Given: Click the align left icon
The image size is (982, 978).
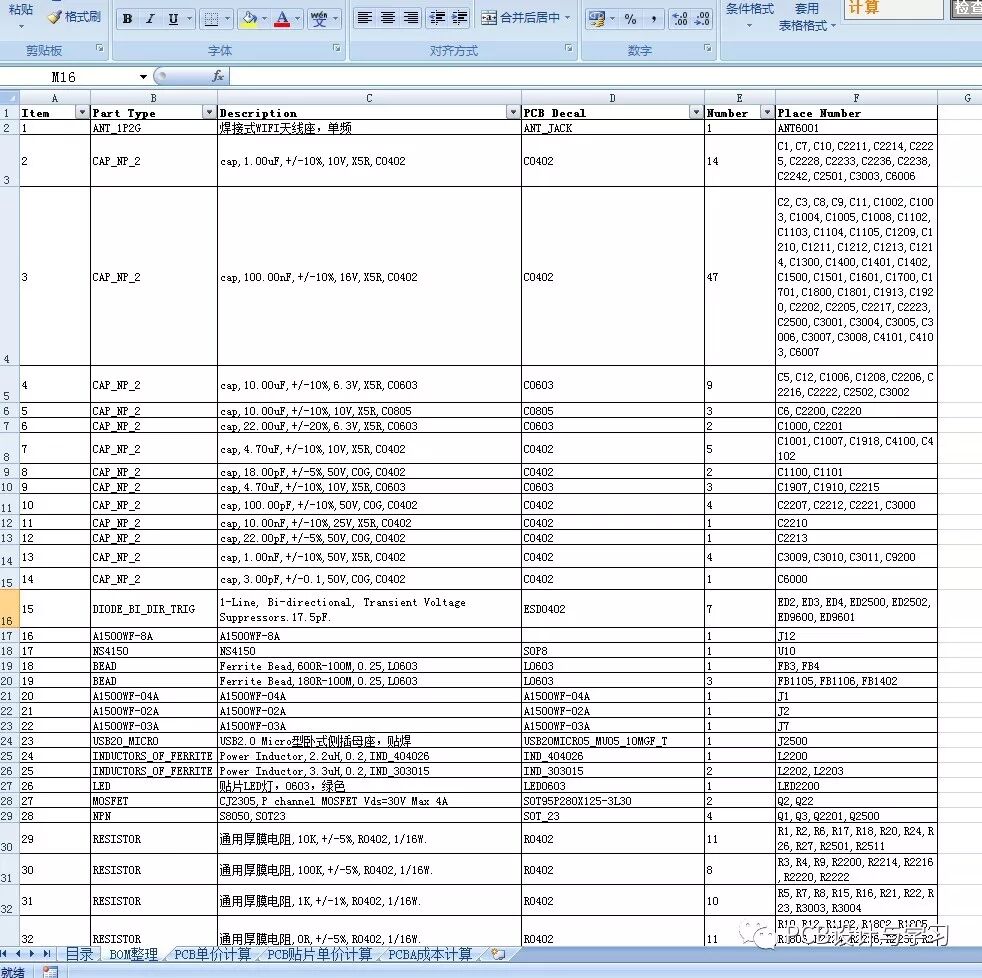Looking at the screenshot, I should [365, 18].
